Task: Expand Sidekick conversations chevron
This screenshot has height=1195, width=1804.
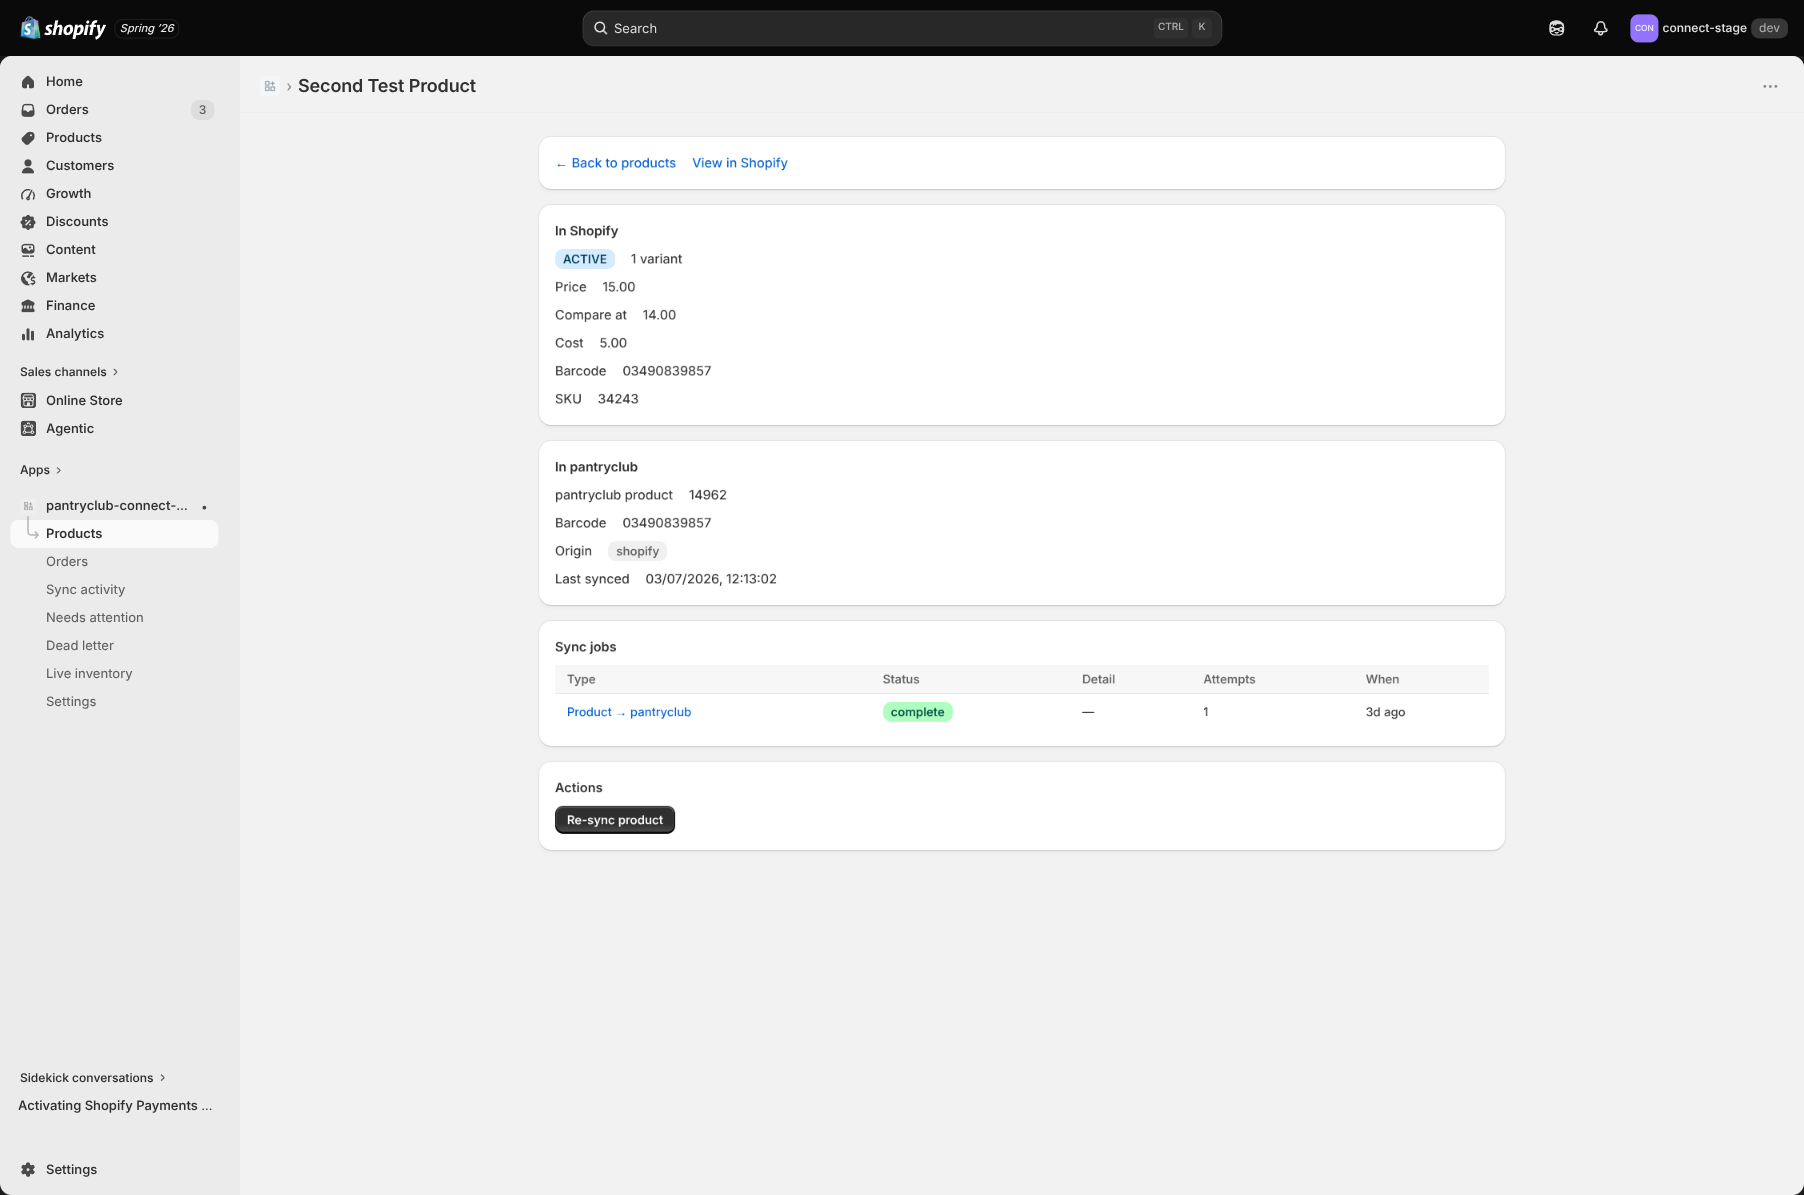Action: pyautogui.click(x=162, y=1078)
